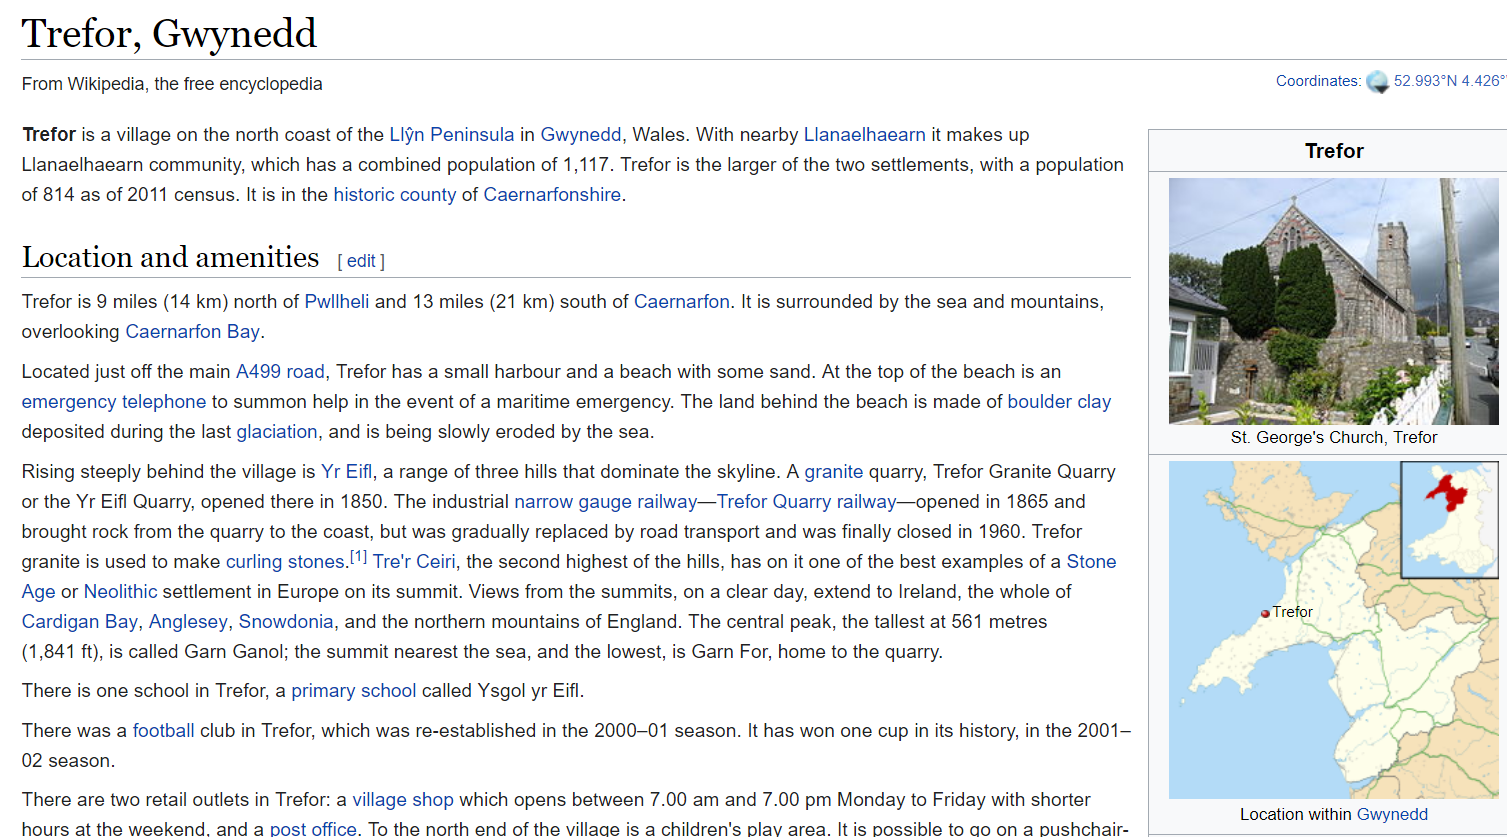Open the Caernarfonshire link
Image resolution: width=1507 pixels, height=837 pixels.
tap(552, 195)
